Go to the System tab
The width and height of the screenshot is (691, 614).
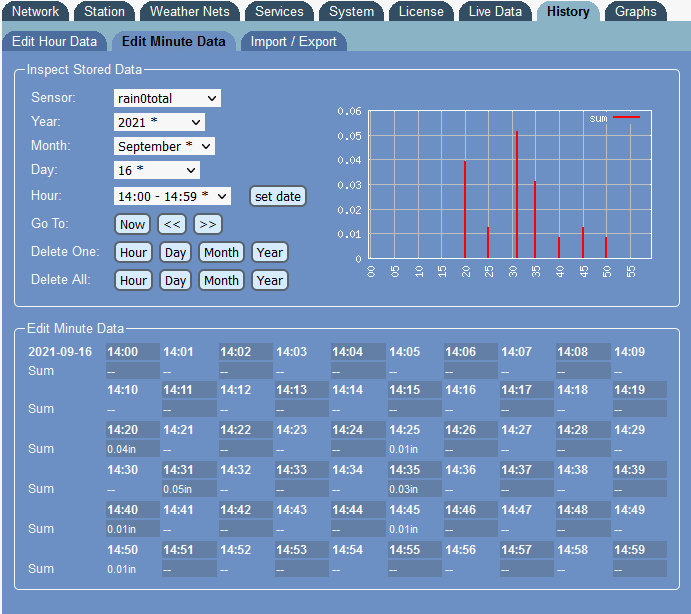(351, 11)
